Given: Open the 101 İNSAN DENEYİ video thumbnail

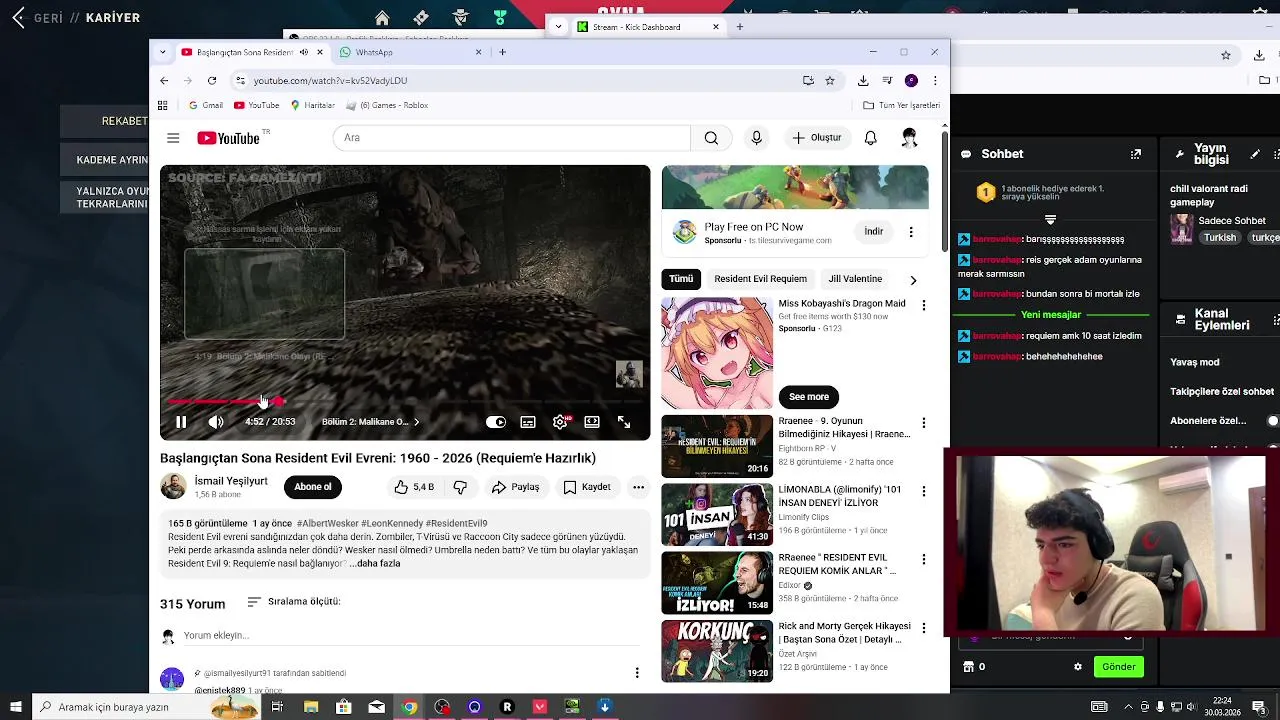Looking at the screenshot, I should click(x=717, y=515).
